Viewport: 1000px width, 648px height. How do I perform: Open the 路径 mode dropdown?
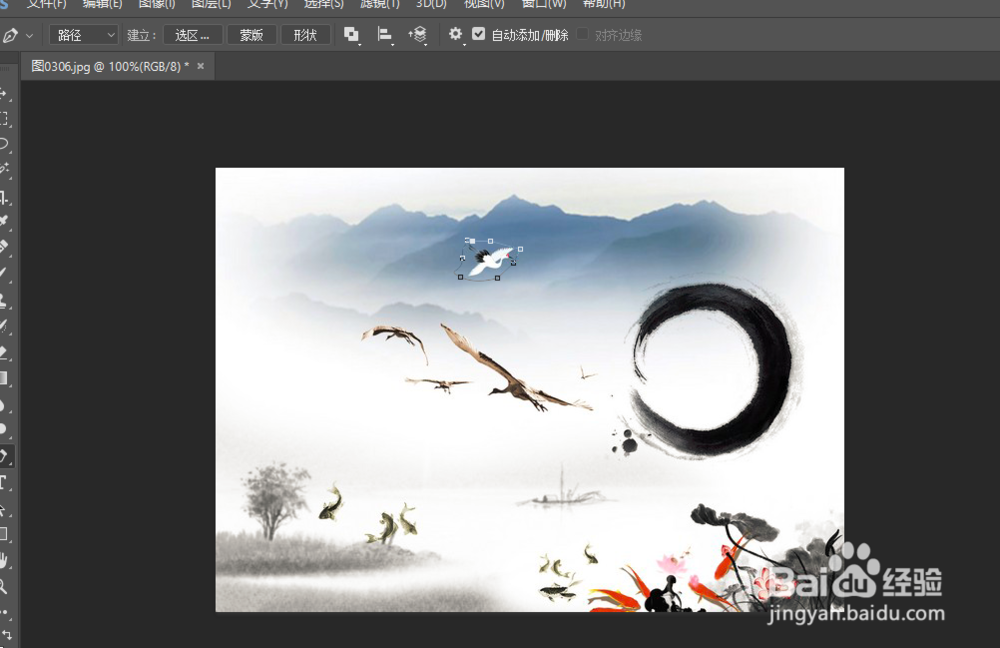coord(84,35)
